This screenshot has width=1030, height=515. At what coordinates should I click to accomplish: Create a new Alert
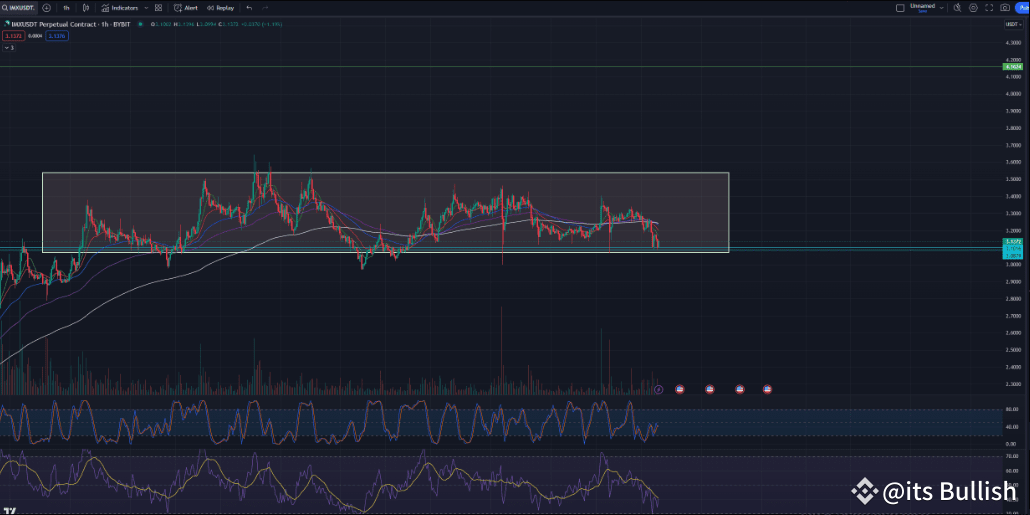(x=186, y=7)
